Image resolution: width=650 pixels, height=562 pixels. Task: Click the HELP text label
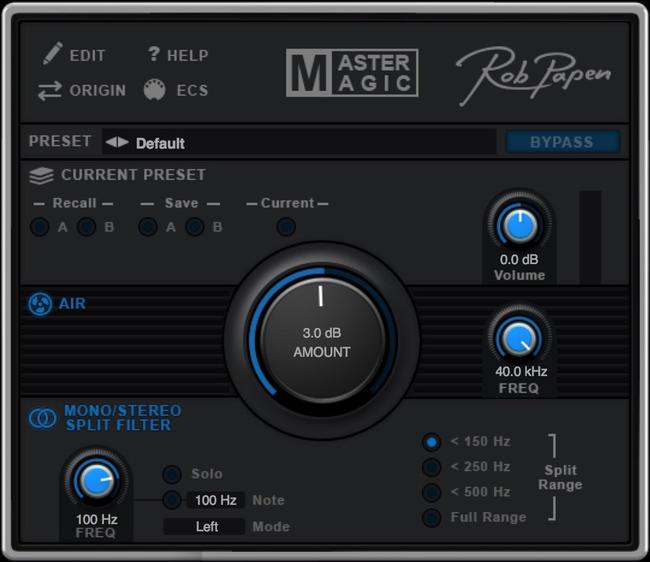point(188,55)
